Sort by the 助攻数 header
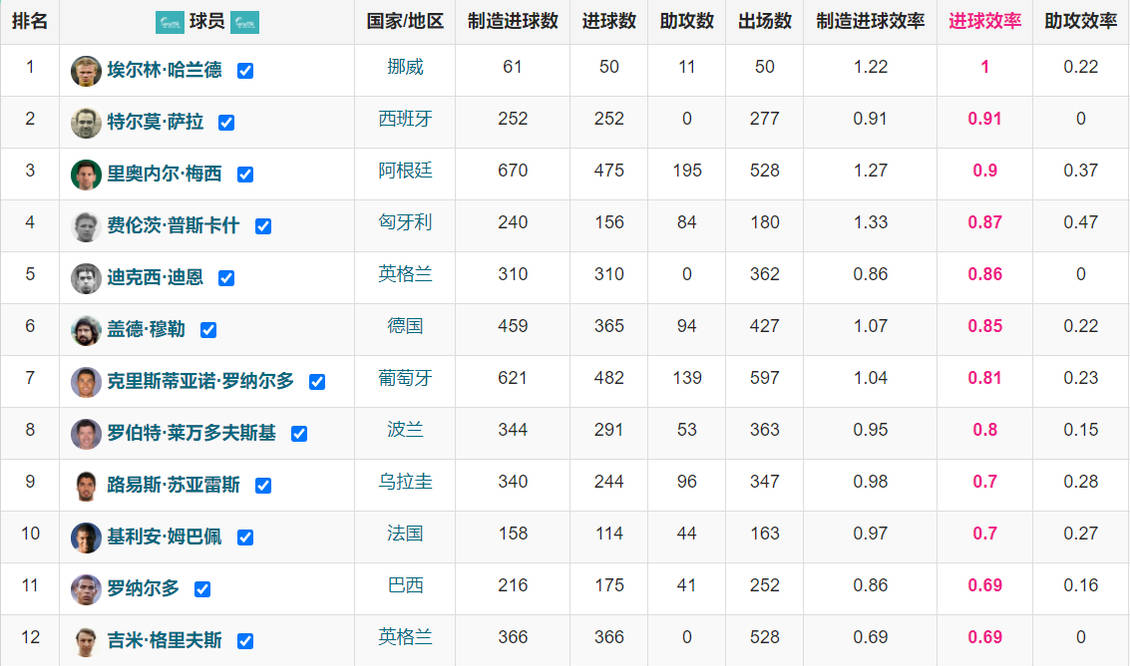The width and height of the screenshot is (1130, 666). (687, 22)
